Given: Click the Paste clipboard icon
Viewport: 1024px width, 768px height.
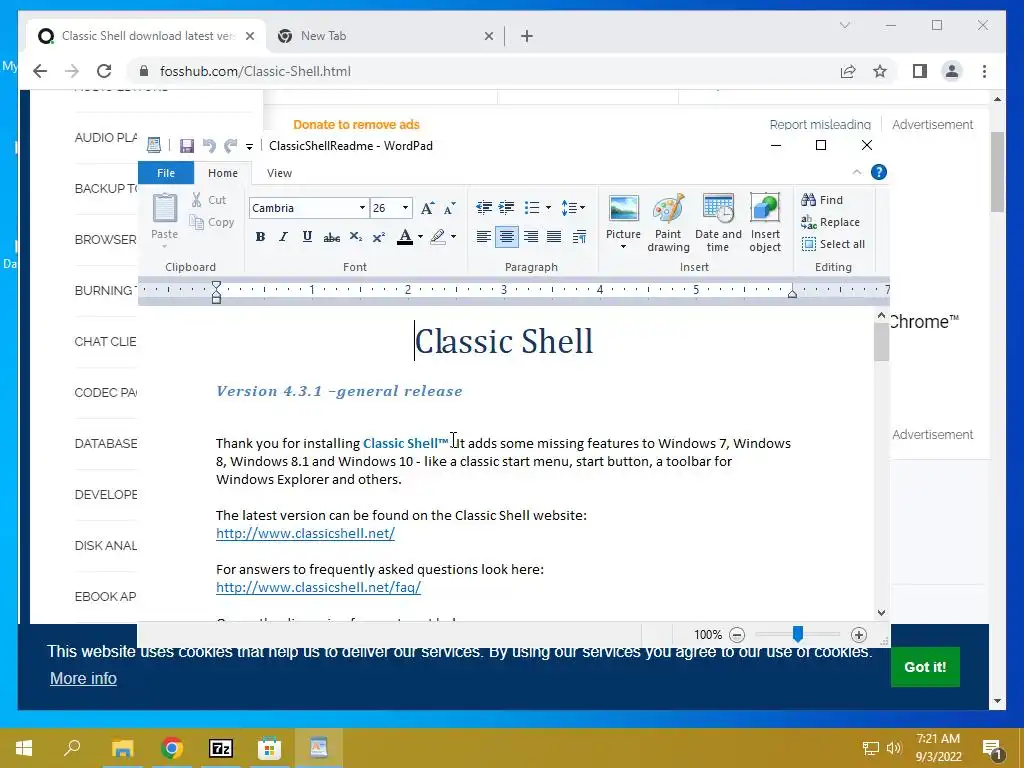Looking at the screenshot, I should click(x=165, y=208).
